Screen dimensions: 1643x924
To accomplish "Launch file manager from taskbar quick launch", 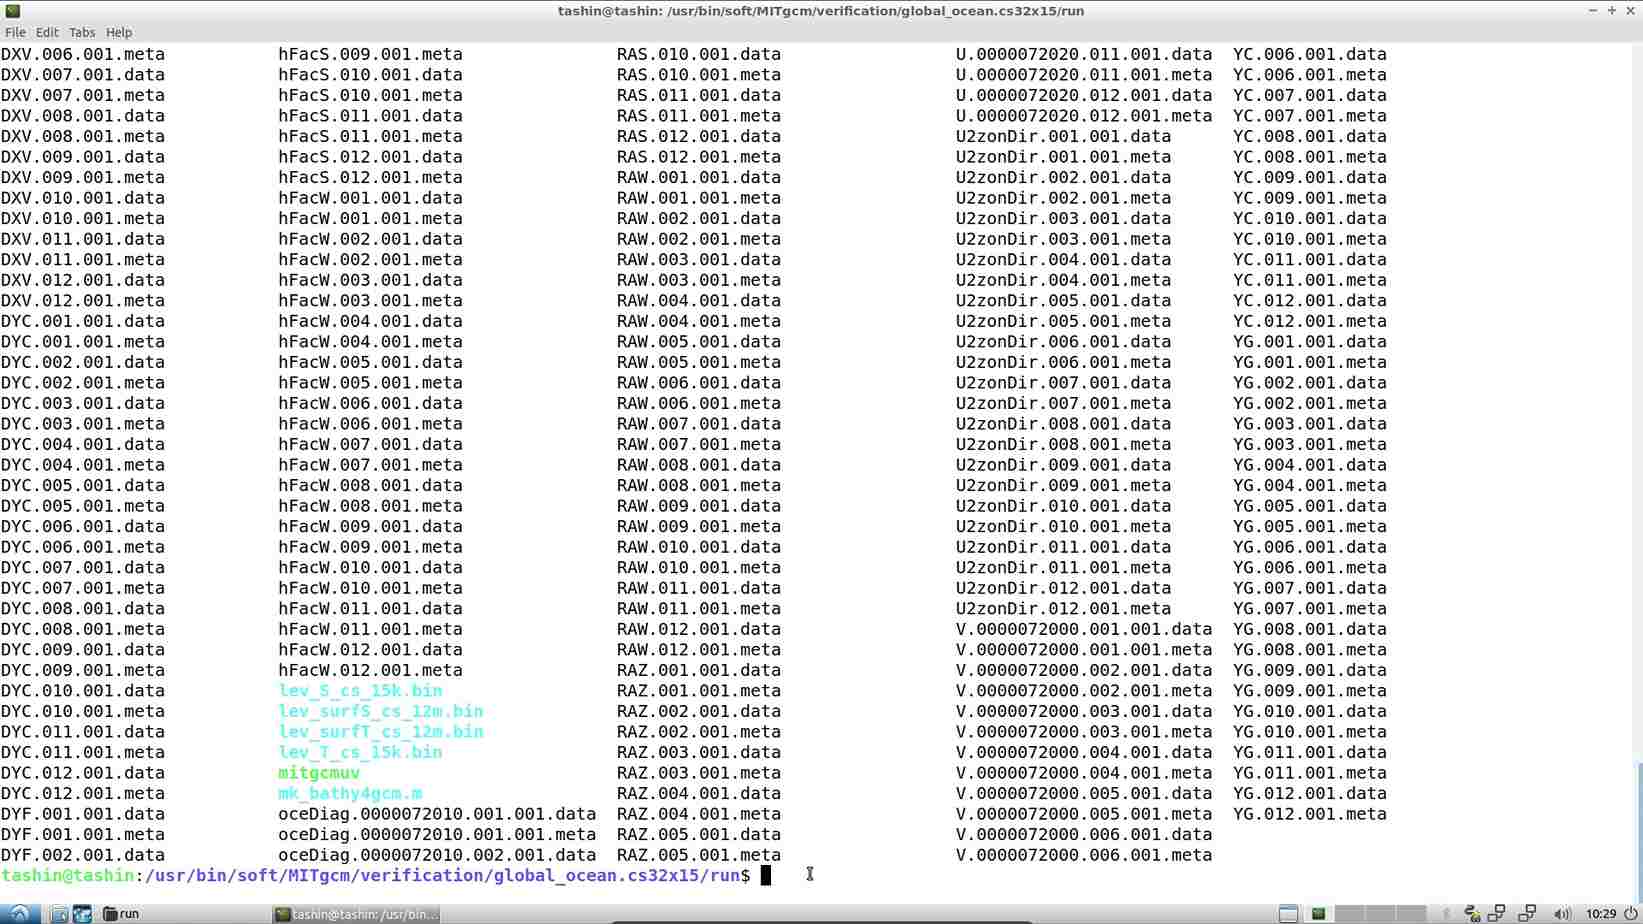I will point(59,913).
